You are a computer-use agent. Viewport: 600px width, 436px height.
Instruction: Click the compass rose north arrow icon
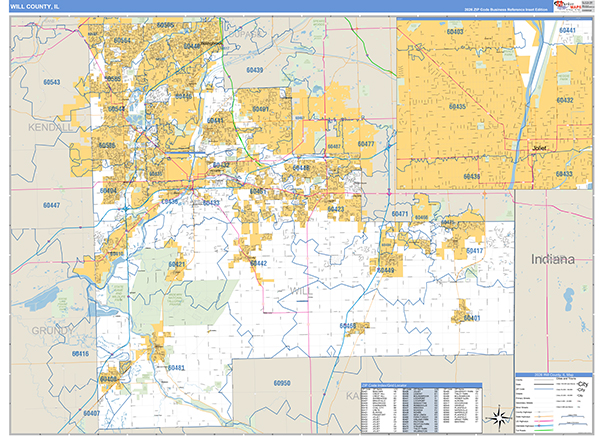tap(500, 418)
